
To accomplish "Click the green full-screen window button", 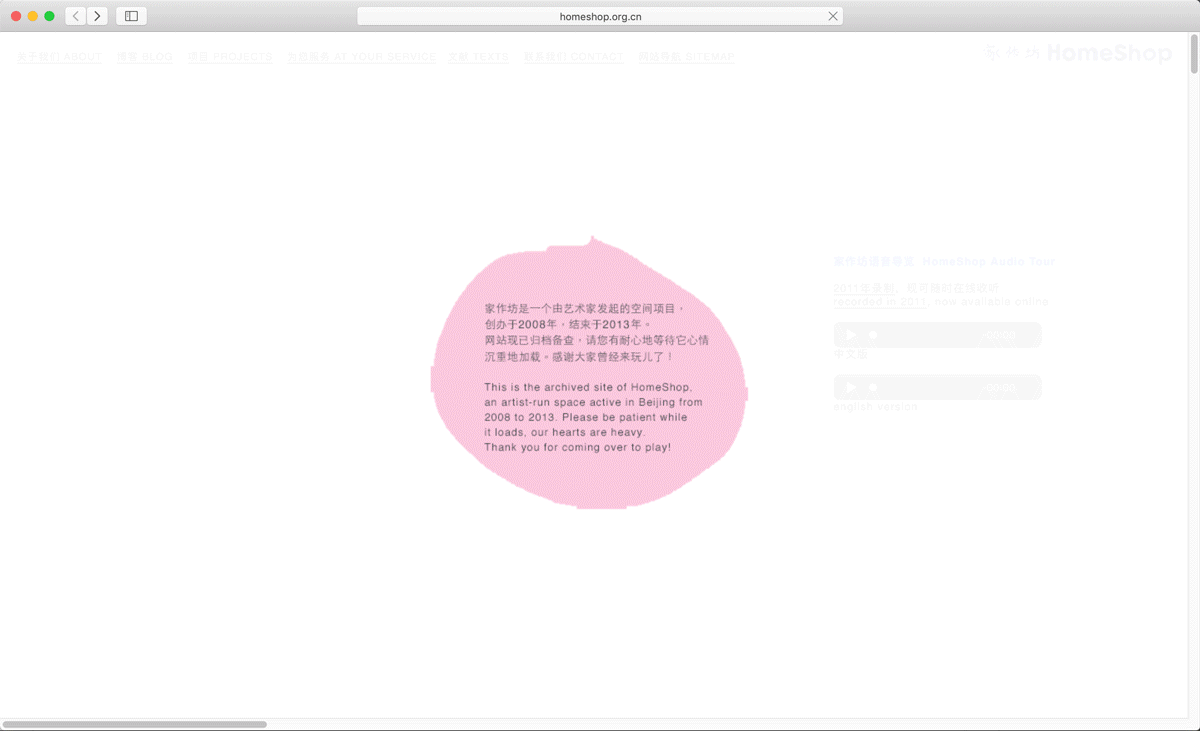I will (x=49, y=16).
